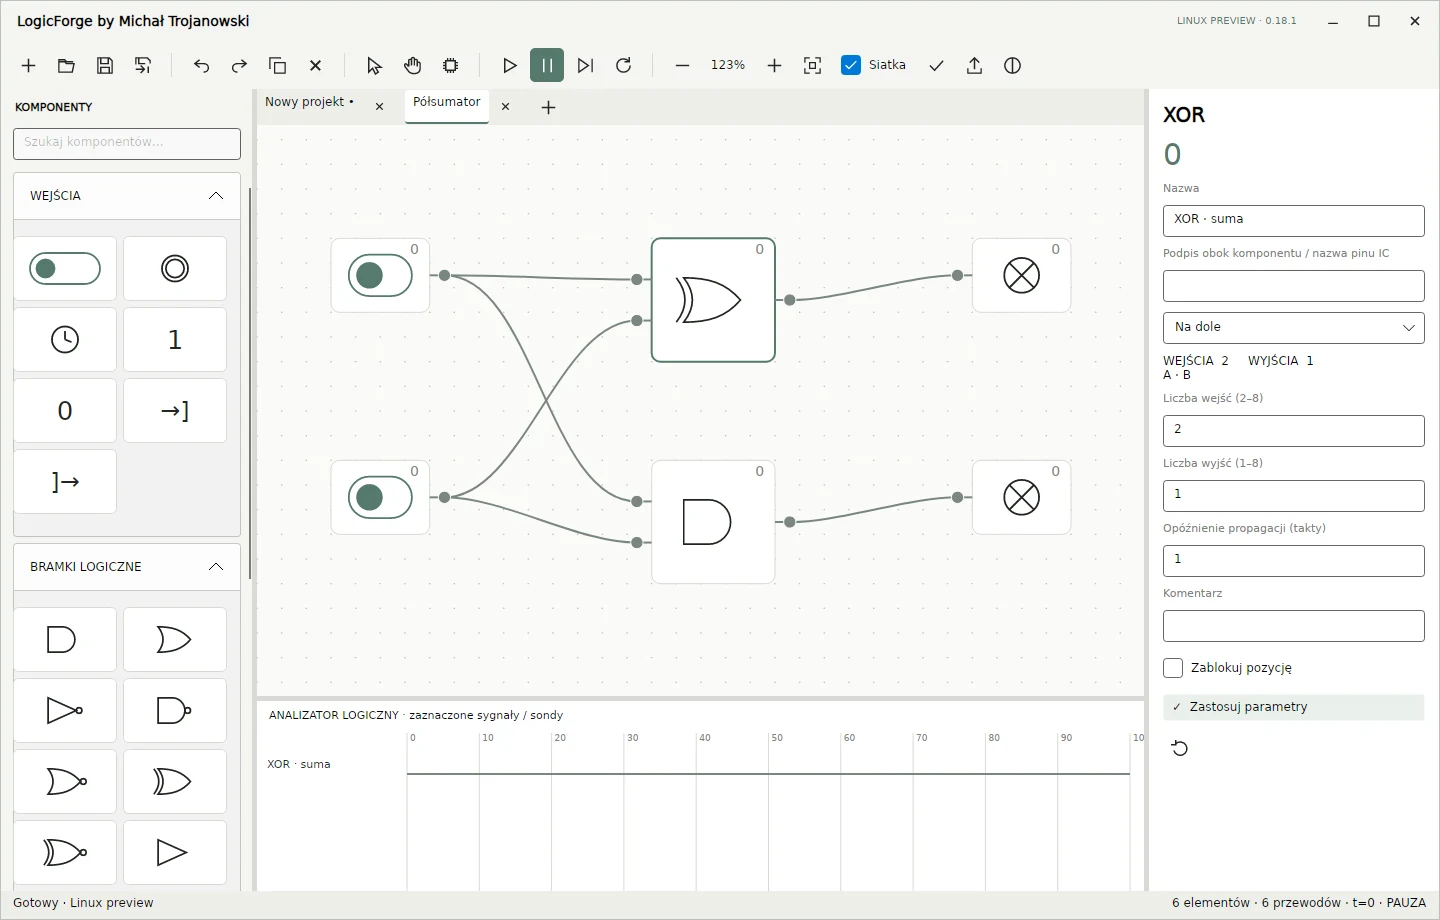Uncheck the Siatka grid checkbox
Viewport: 1440px width, 920px height.
click(851, 65)
